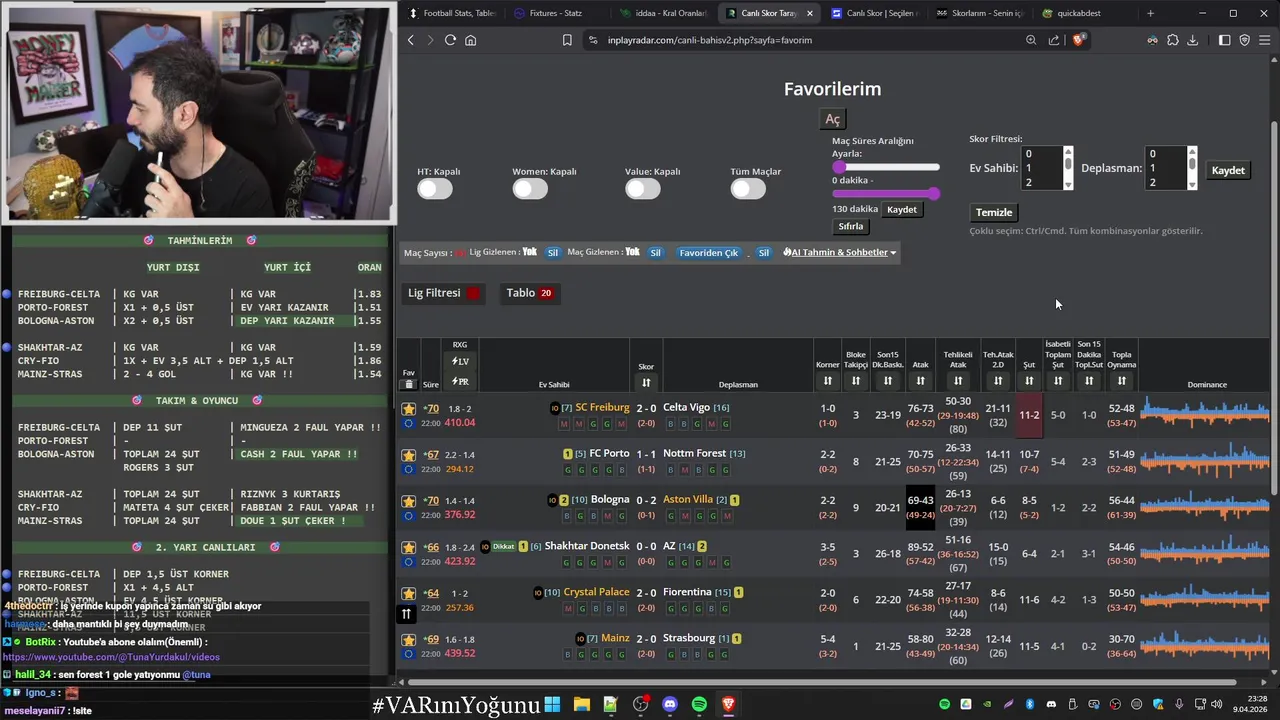Open Windows Start button on taskbar
Screen dimensions: 1280x720
(552, 704)
